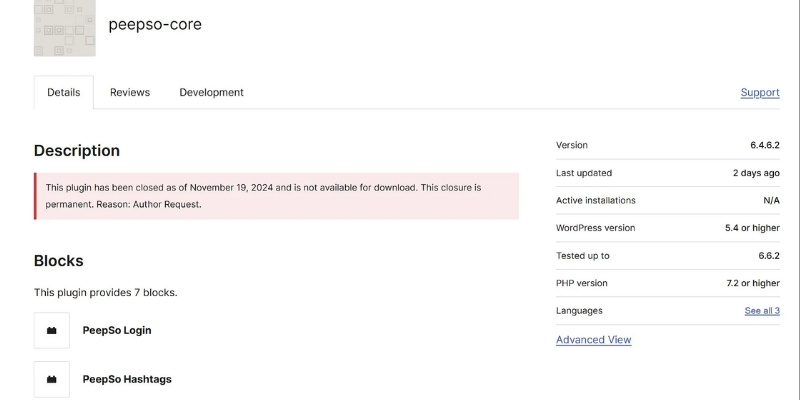The width and height of the screenshot is (800, 400).
Task: Click the peepso-core plugin thumbnail icon
Action: coord(65,28)
